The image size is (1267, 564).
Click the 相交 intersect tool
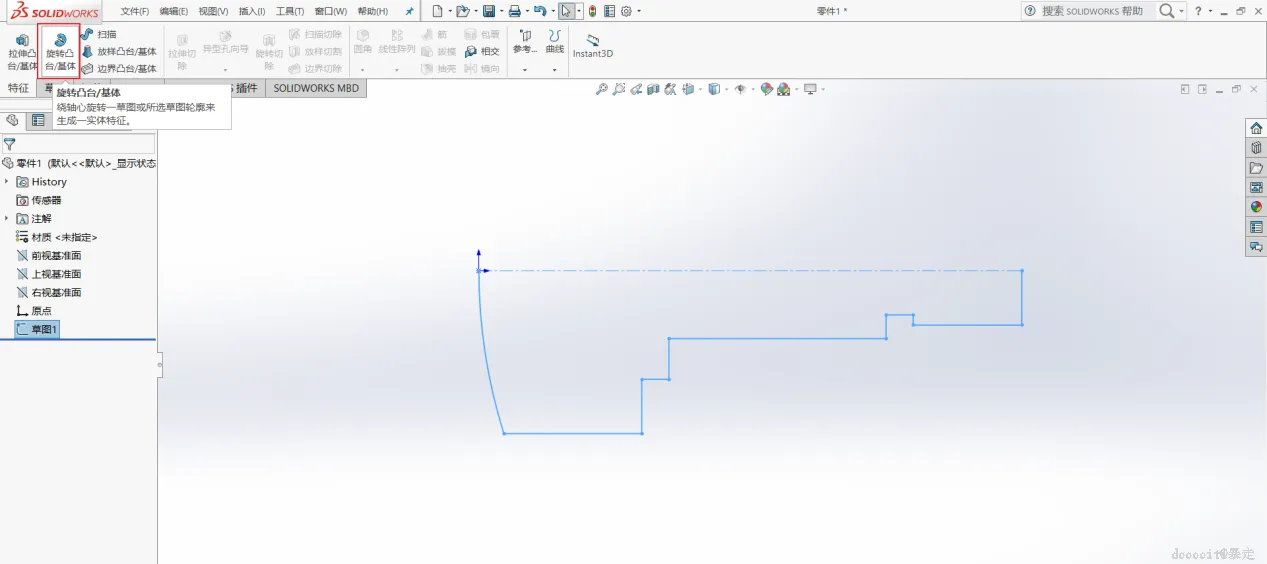tap(482, 51)
